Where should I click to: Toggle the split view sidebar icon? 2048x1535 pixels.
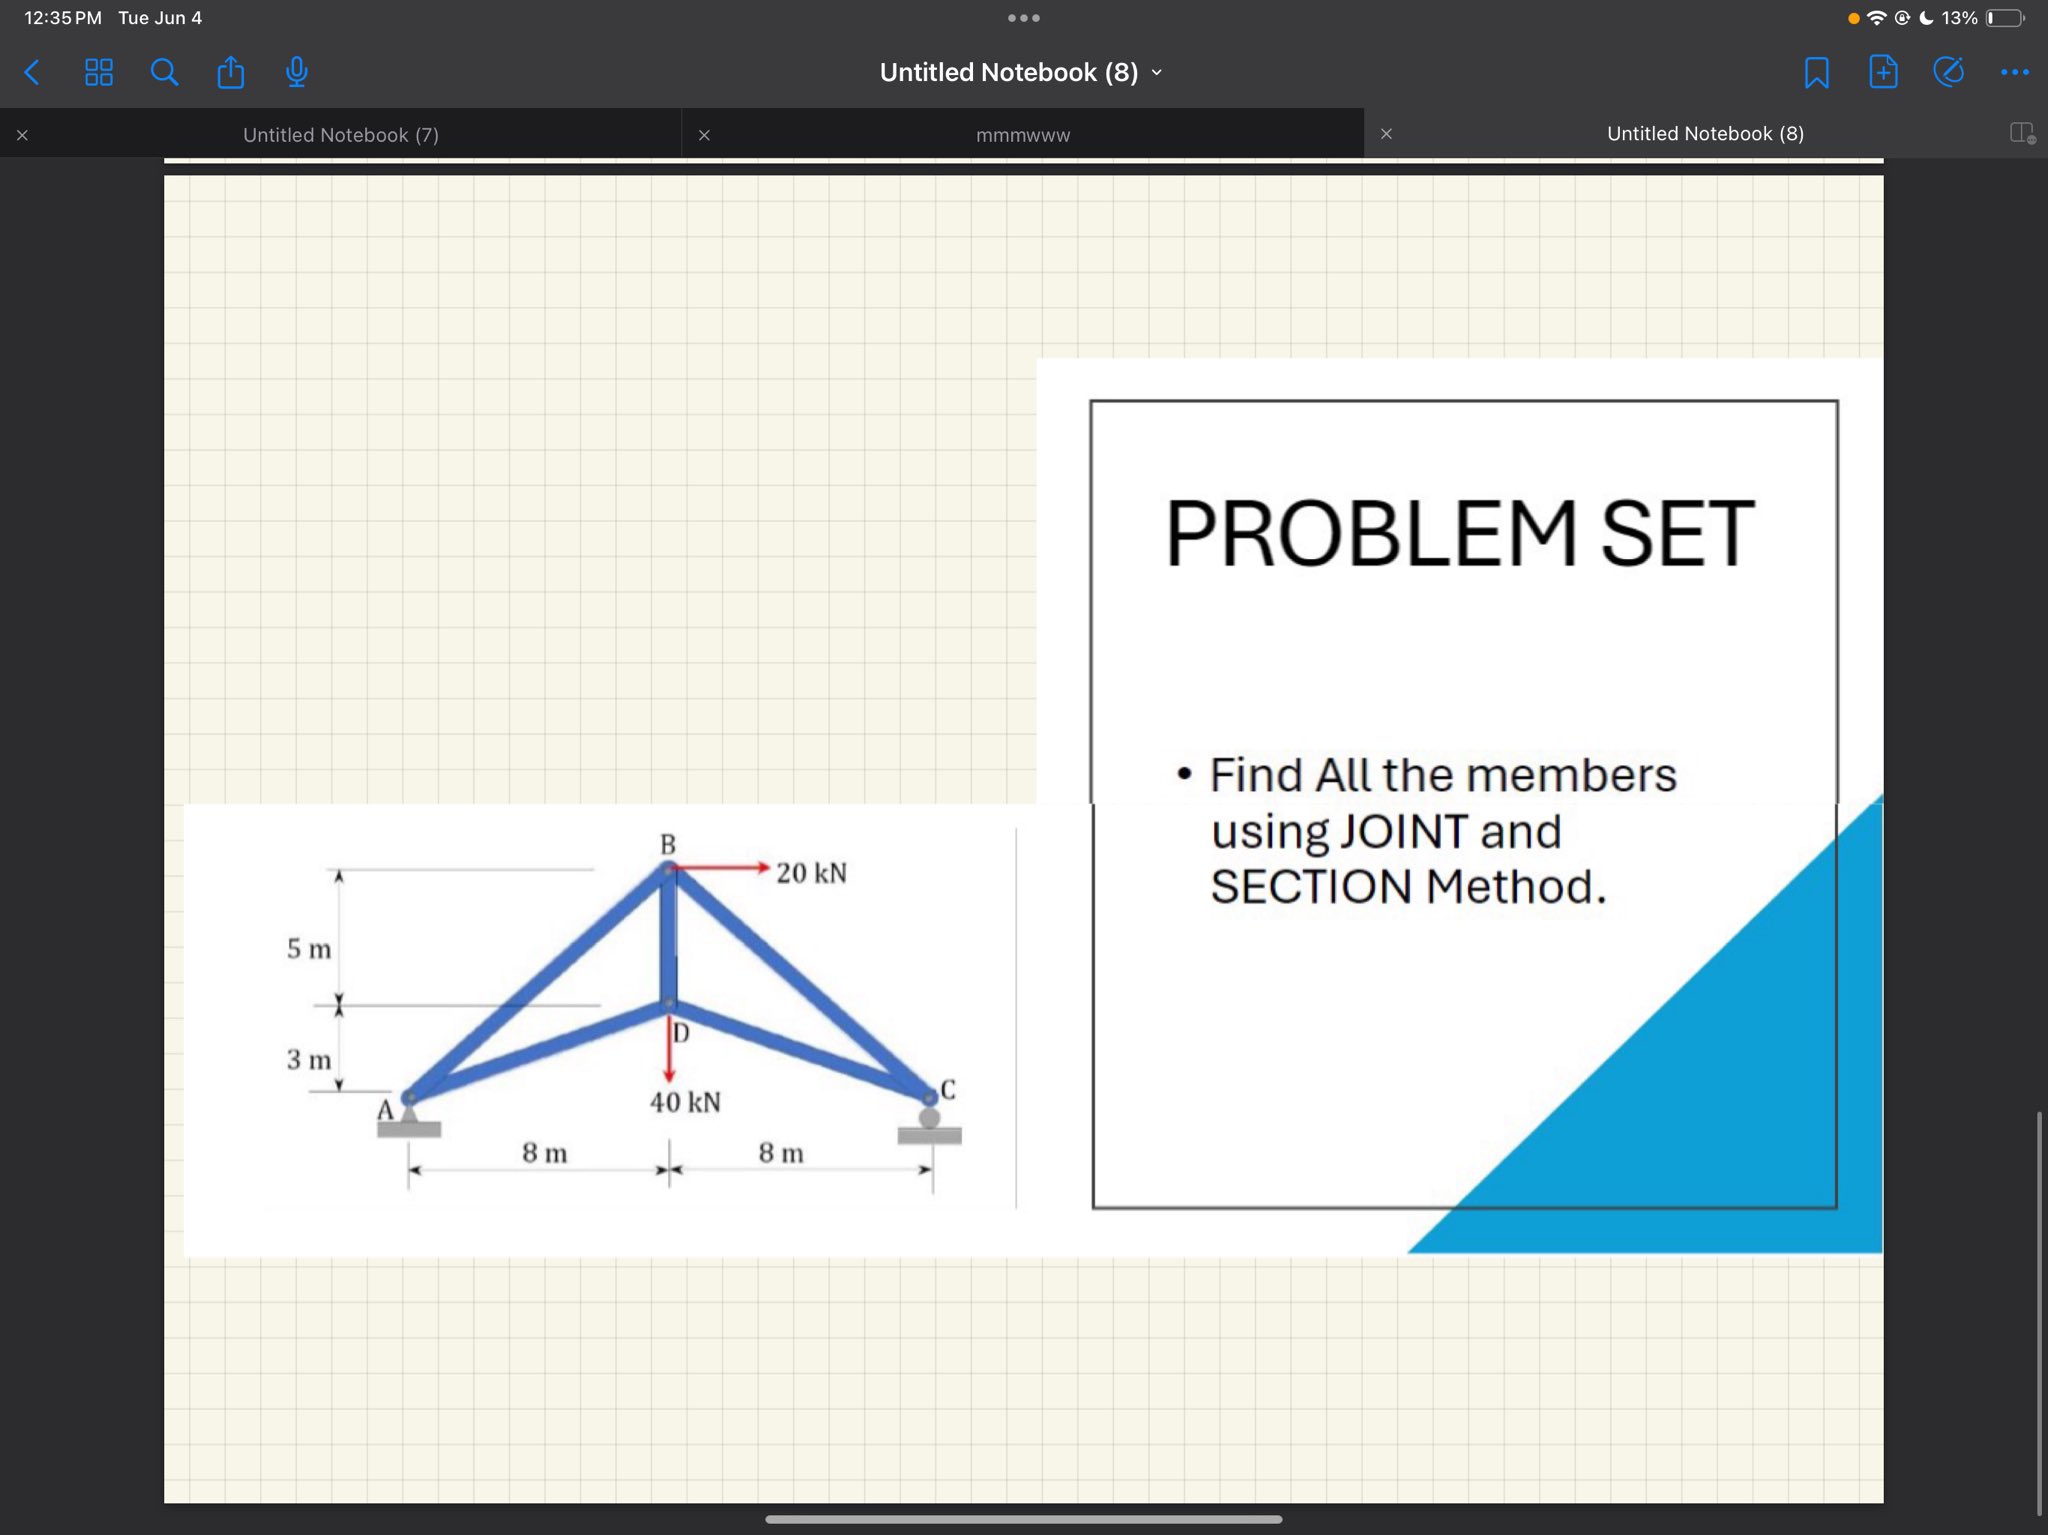[2022, 133]
